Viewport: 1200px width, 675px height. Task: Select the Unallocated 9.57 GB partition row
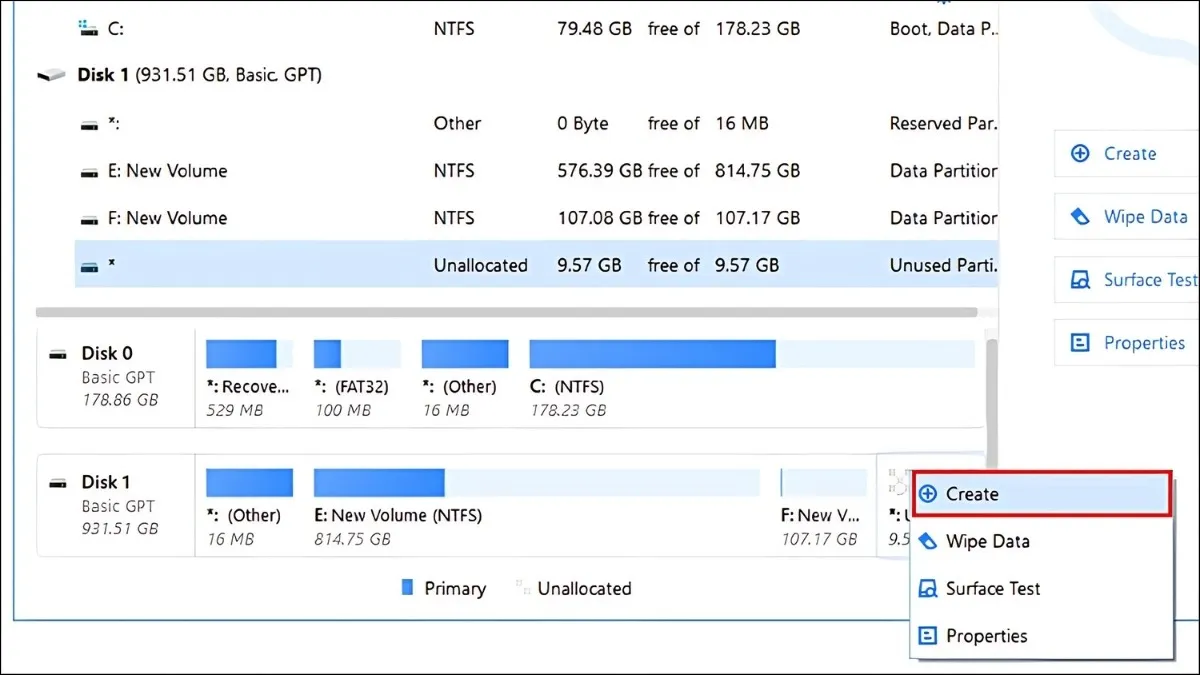pos(500,265)
